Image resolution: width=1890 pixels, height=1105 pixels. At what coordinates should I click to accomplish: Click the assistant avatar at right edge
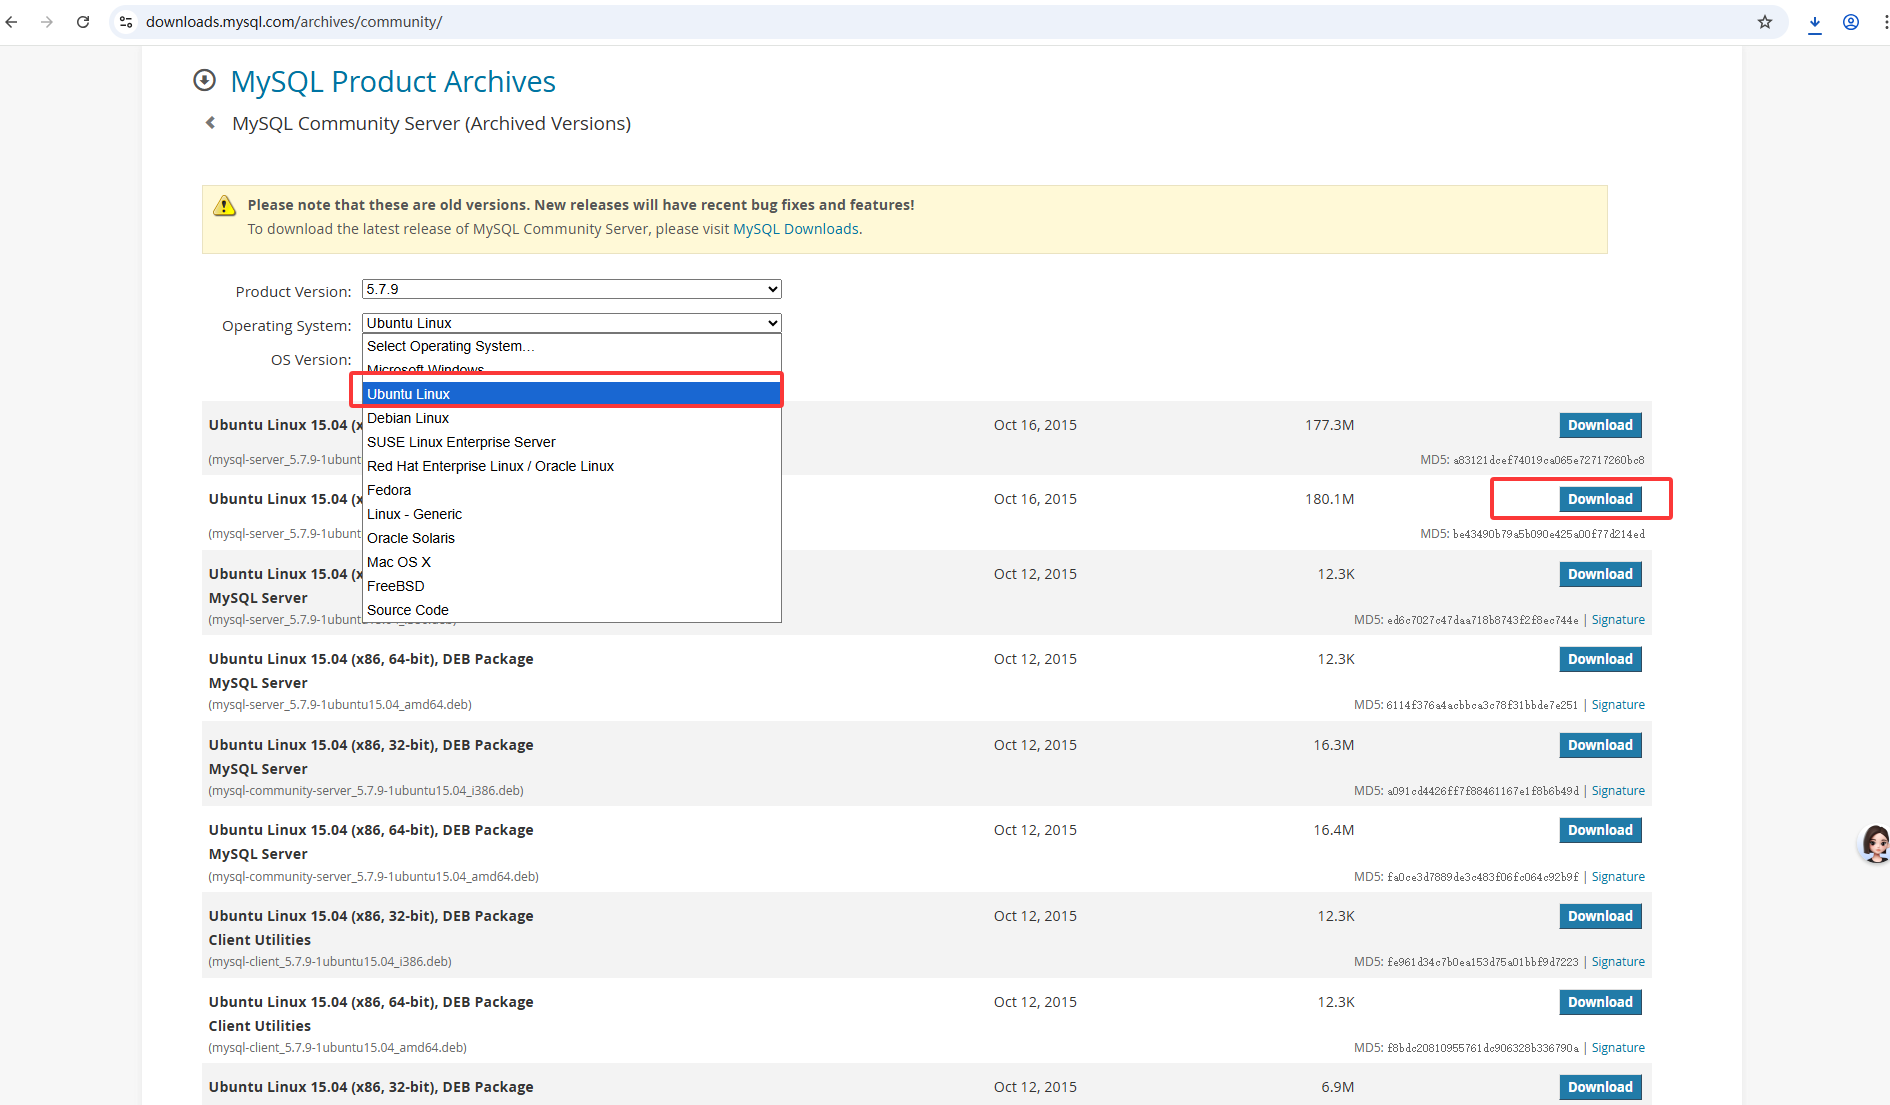click(1874, 844)
